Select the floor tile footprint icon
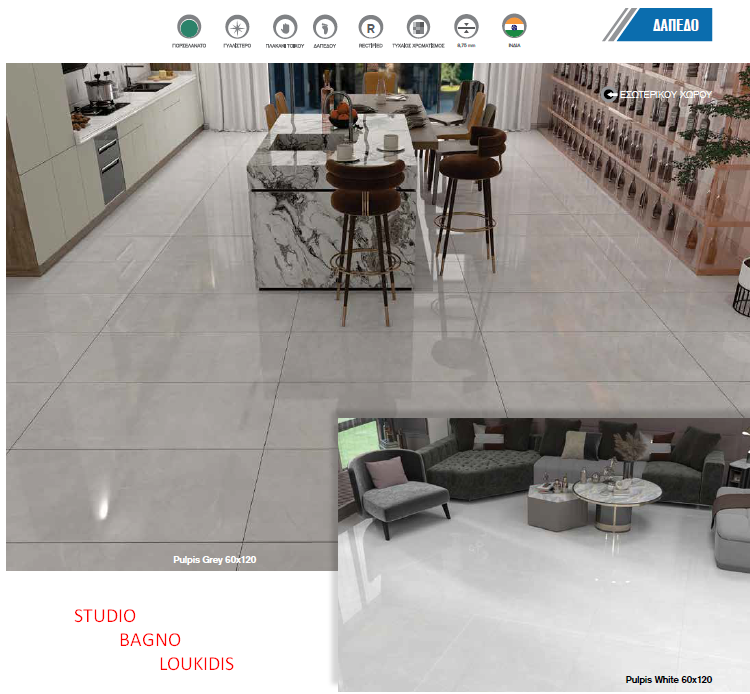 (x=326, y=27)
